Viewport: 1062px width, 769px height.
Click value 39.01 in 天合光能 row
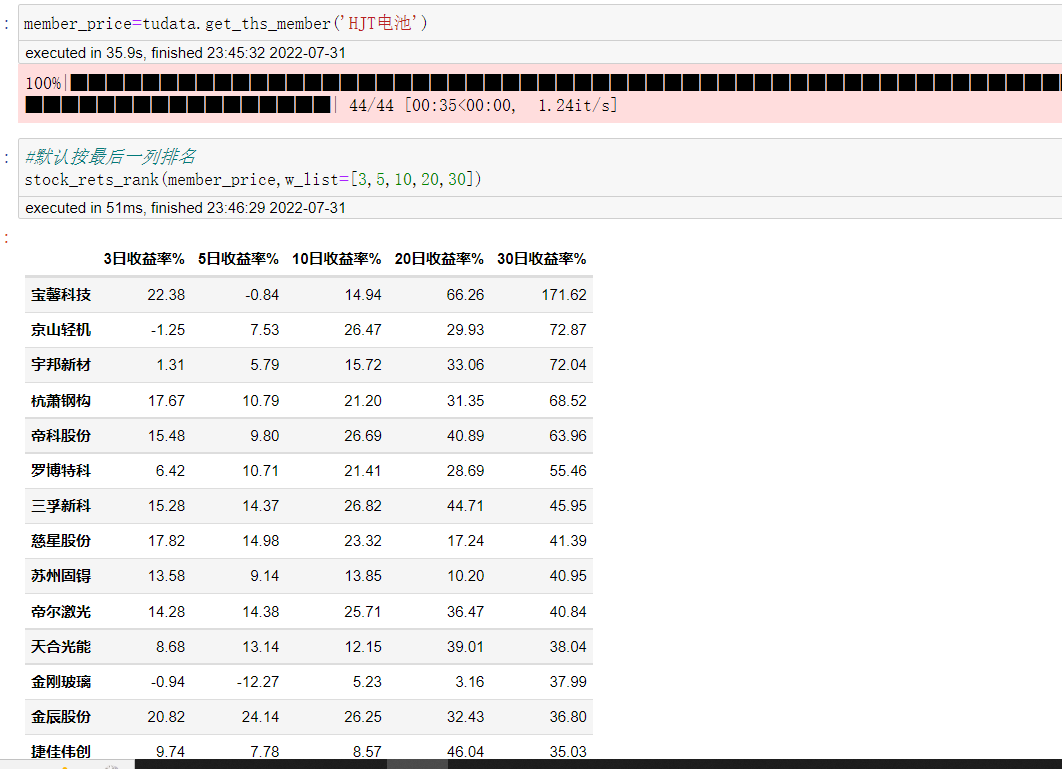point(465,646)
